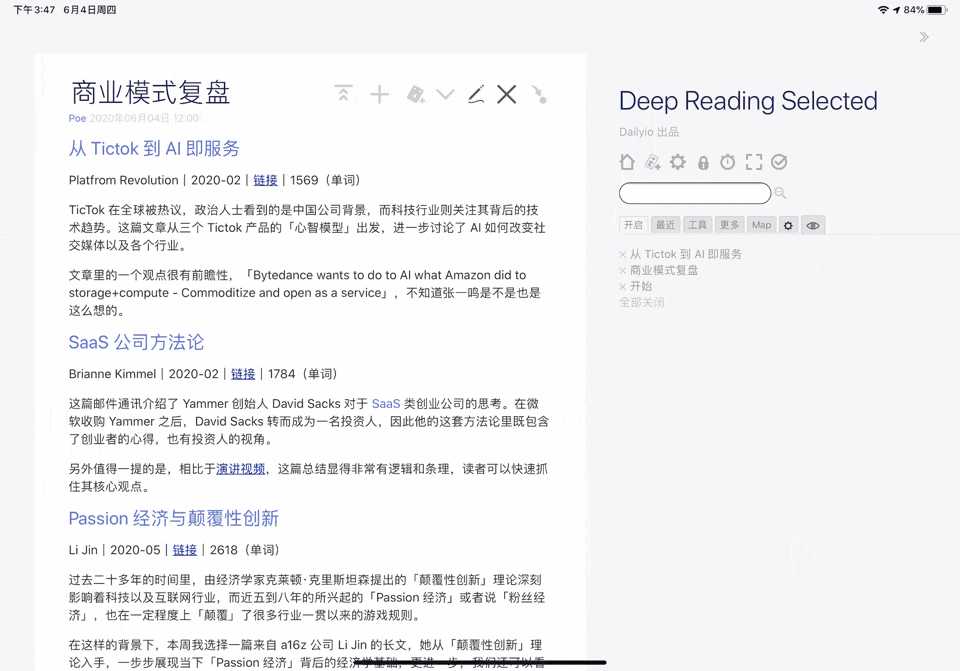960x671 pixels.
Task: Click the new journal icon in sidebar
Action: click(653, 162)
